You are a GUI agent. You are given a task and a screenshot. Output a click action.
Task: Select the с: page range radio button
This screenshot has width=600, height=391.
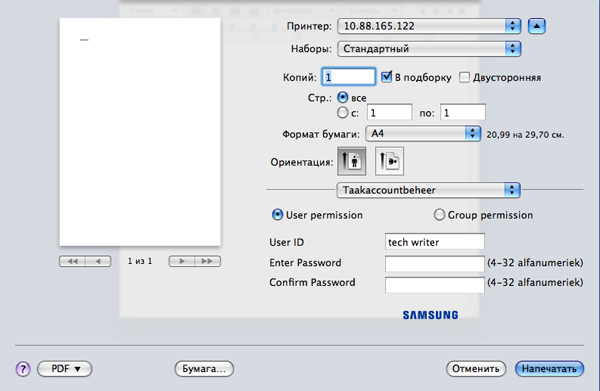click(x=342, y=112)
